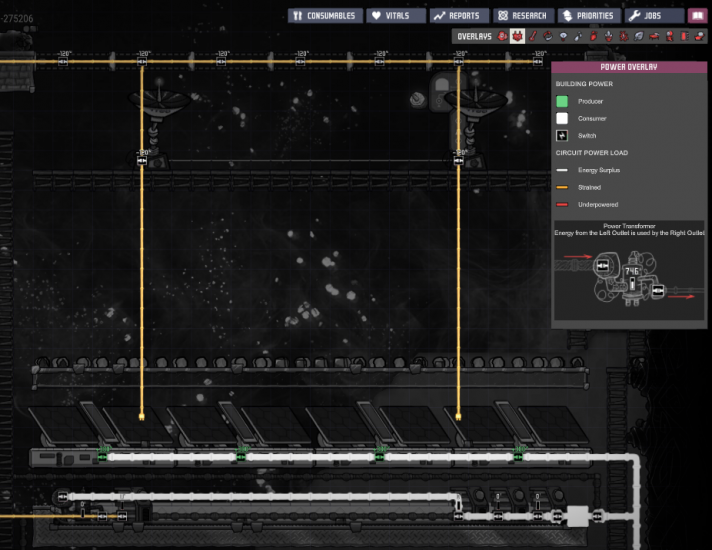Open the Priorities screen
Image resolution: width=712 pixels, height=550 pixels.
tap(589, 15)
